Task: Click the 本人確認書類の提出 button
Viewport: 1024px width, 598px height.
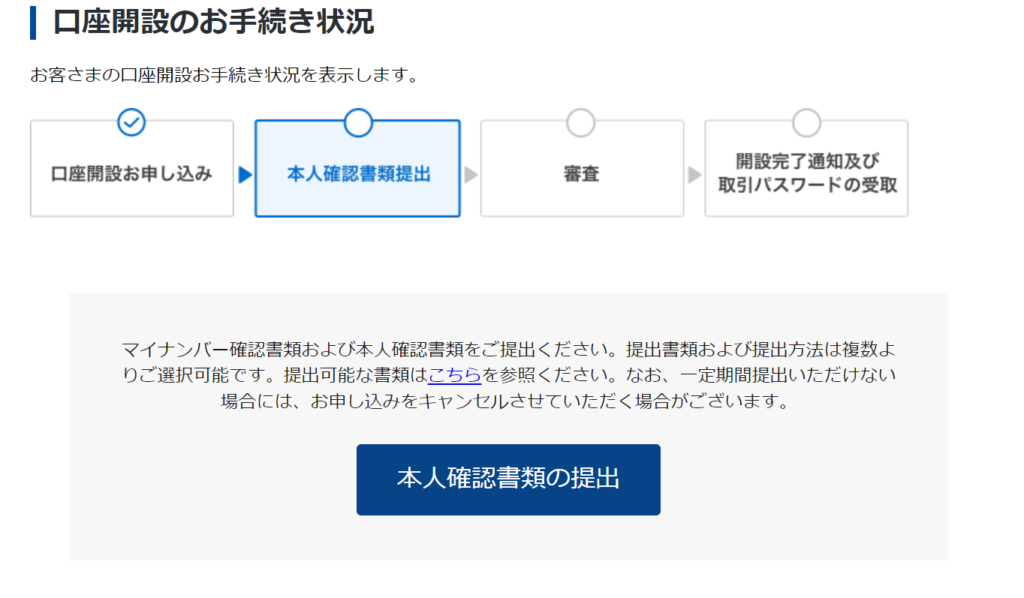Action: click(508, 480)
